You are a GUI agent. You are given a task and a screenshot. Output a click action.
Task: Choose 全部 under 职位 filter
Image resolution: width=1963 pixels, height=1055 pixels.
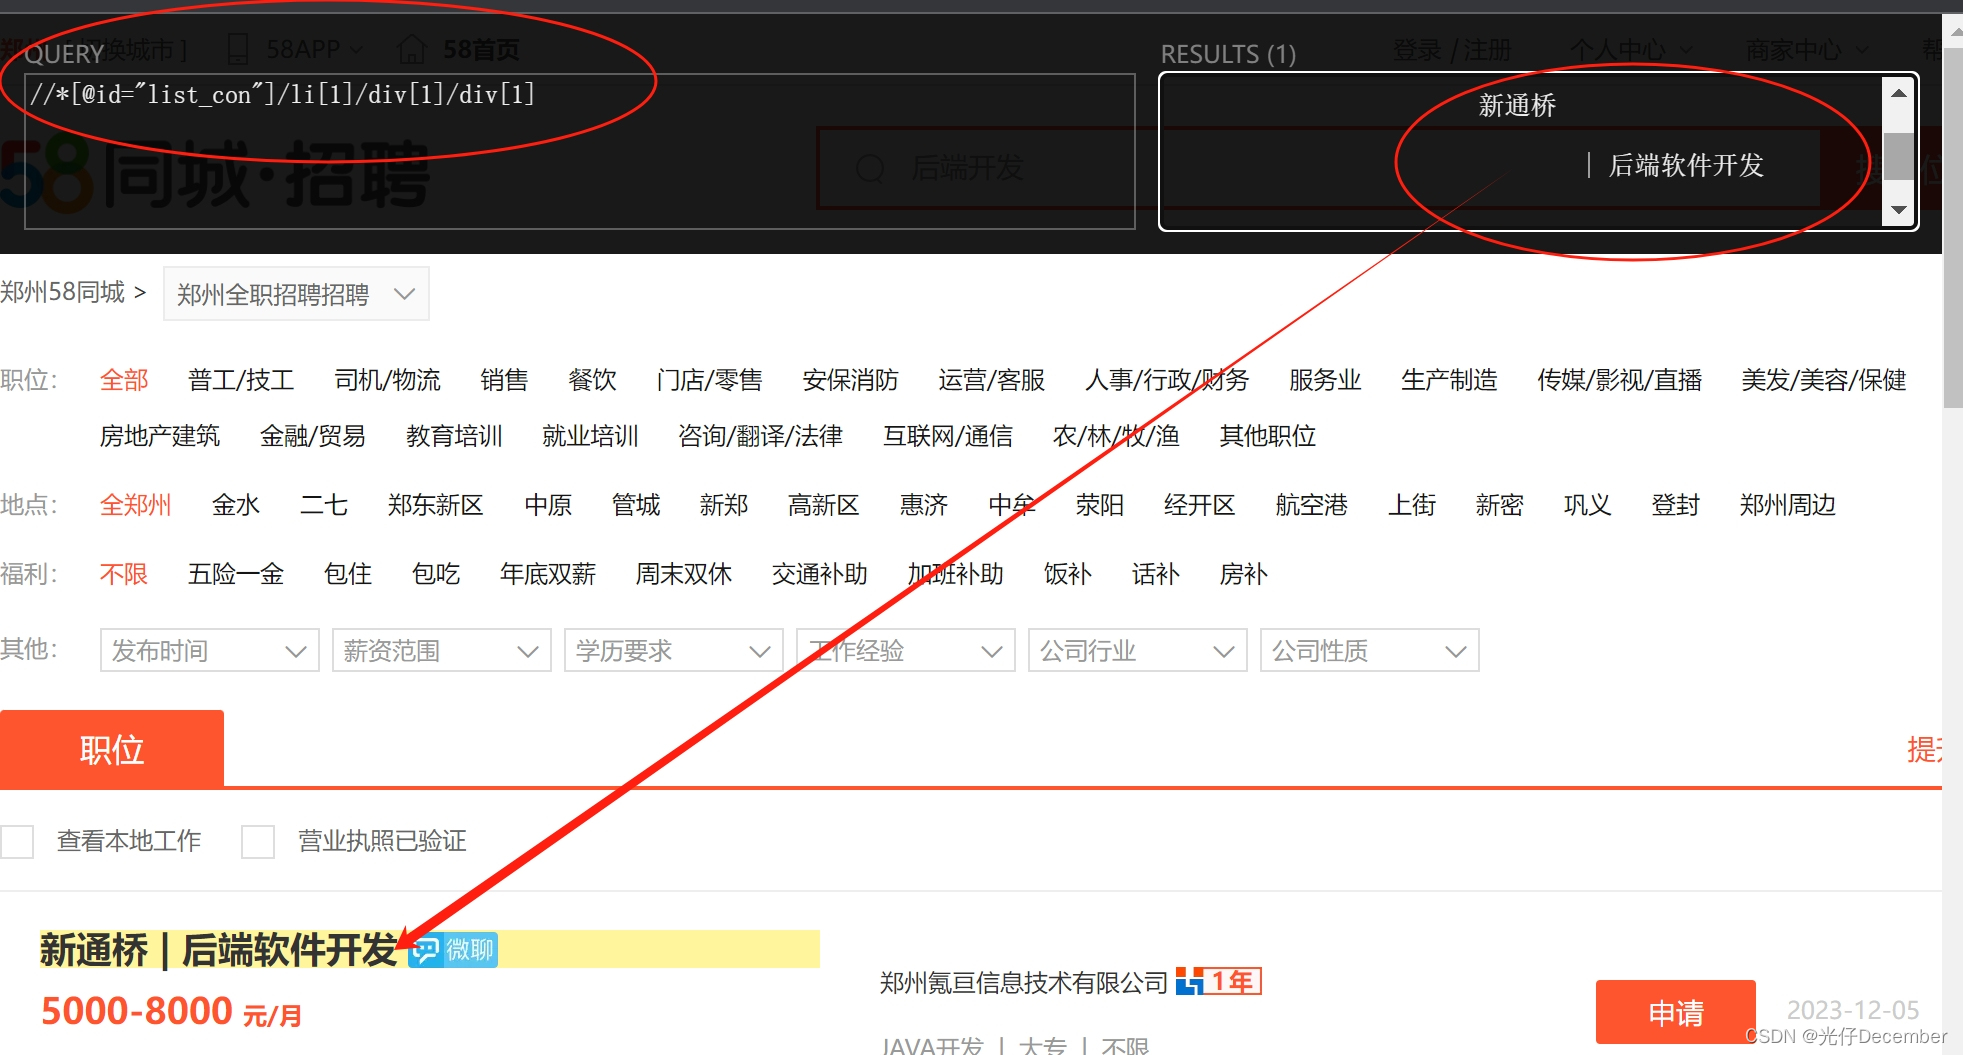[124, 380]
